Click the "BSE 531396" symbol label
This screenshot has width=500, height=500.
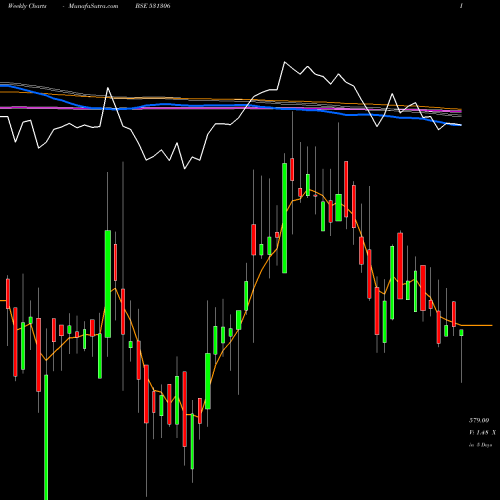tap(153, 6)
